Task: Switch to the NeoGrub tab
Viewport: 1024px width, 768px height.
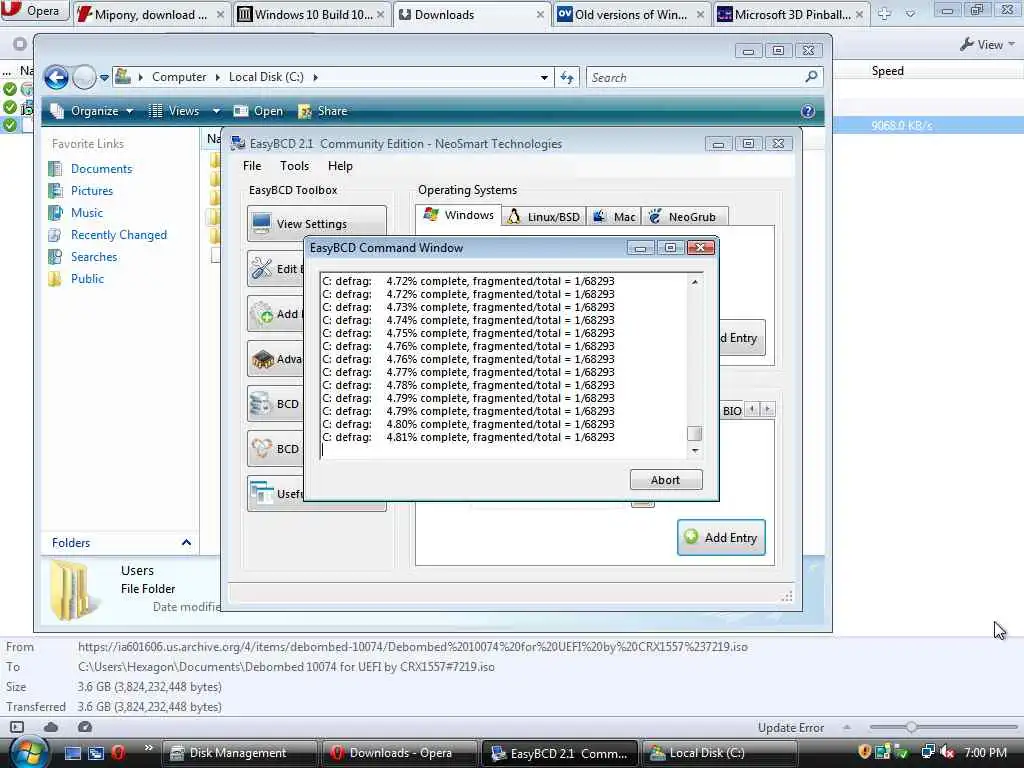Action: (x=684, y=217)
